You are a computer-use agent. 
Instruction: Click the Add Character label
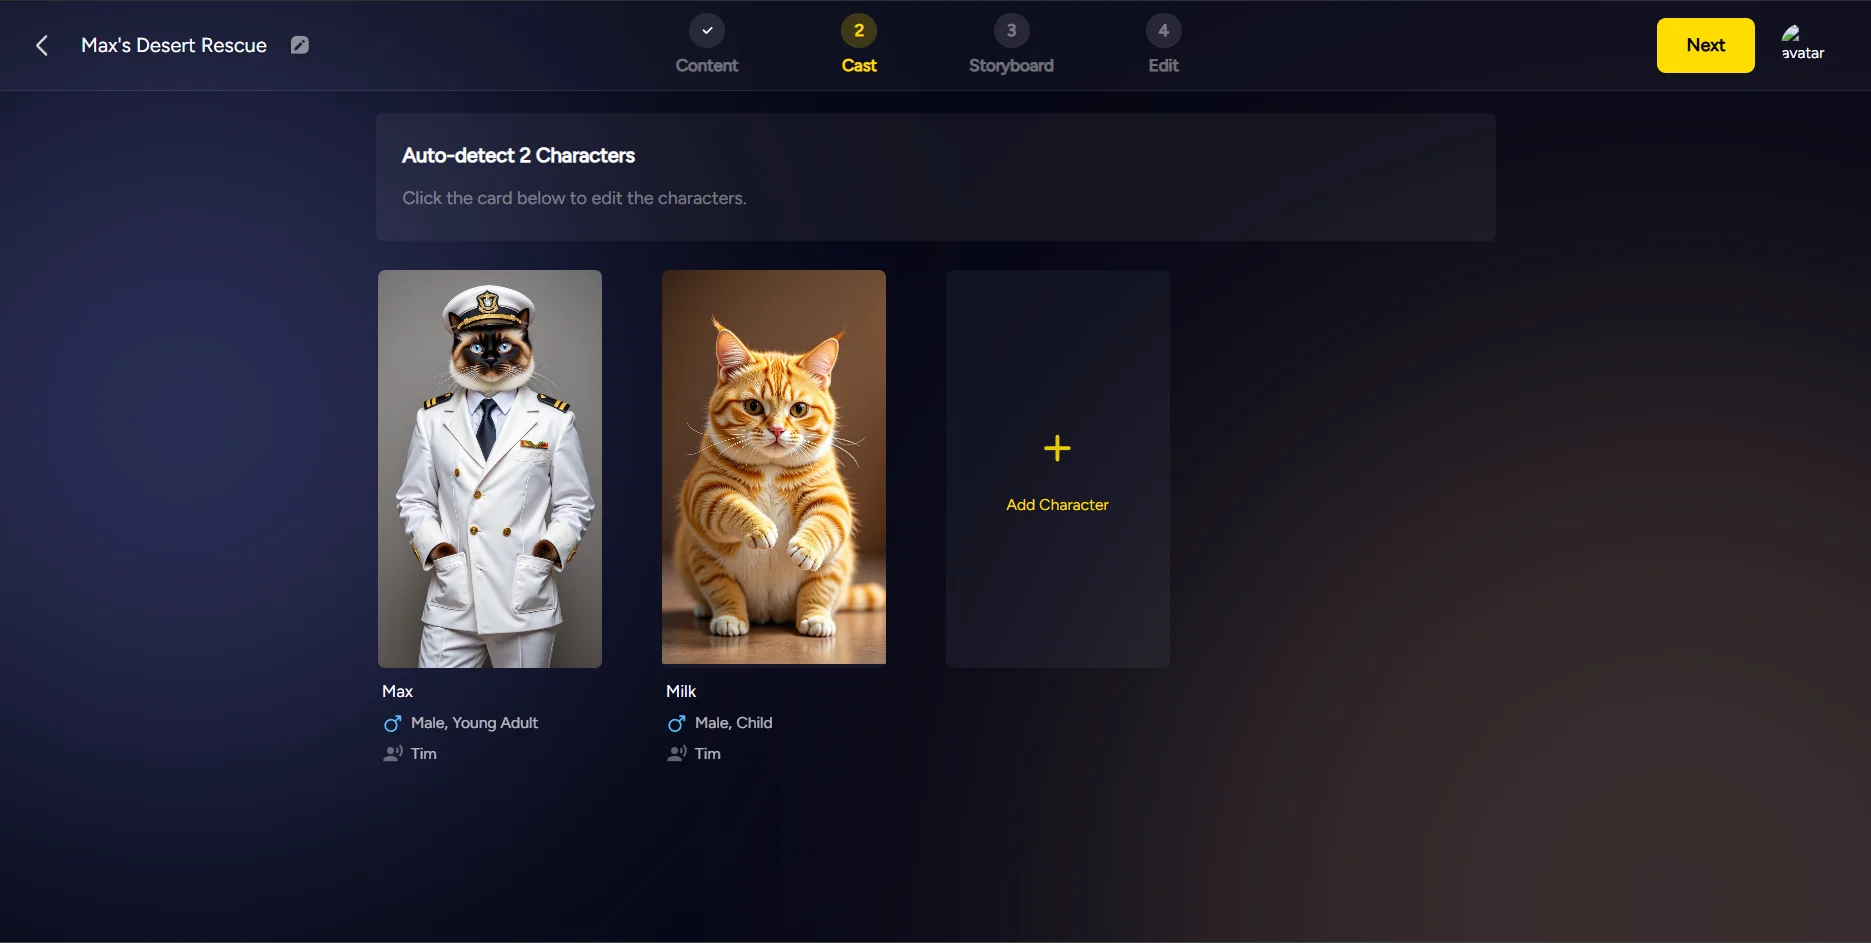click(x=1057, y=505)
